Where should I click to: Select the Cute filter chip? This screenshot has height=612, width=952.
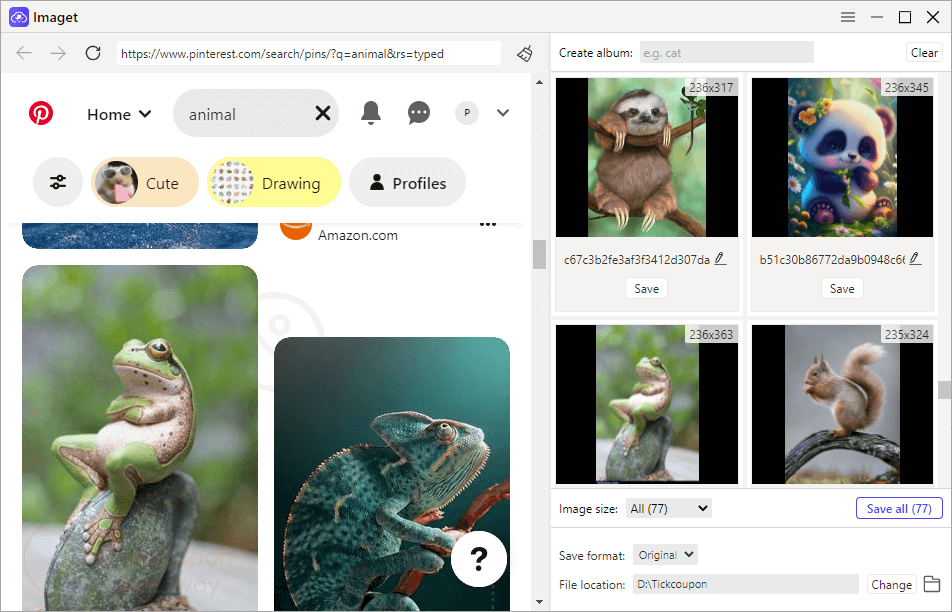point(145,182)
